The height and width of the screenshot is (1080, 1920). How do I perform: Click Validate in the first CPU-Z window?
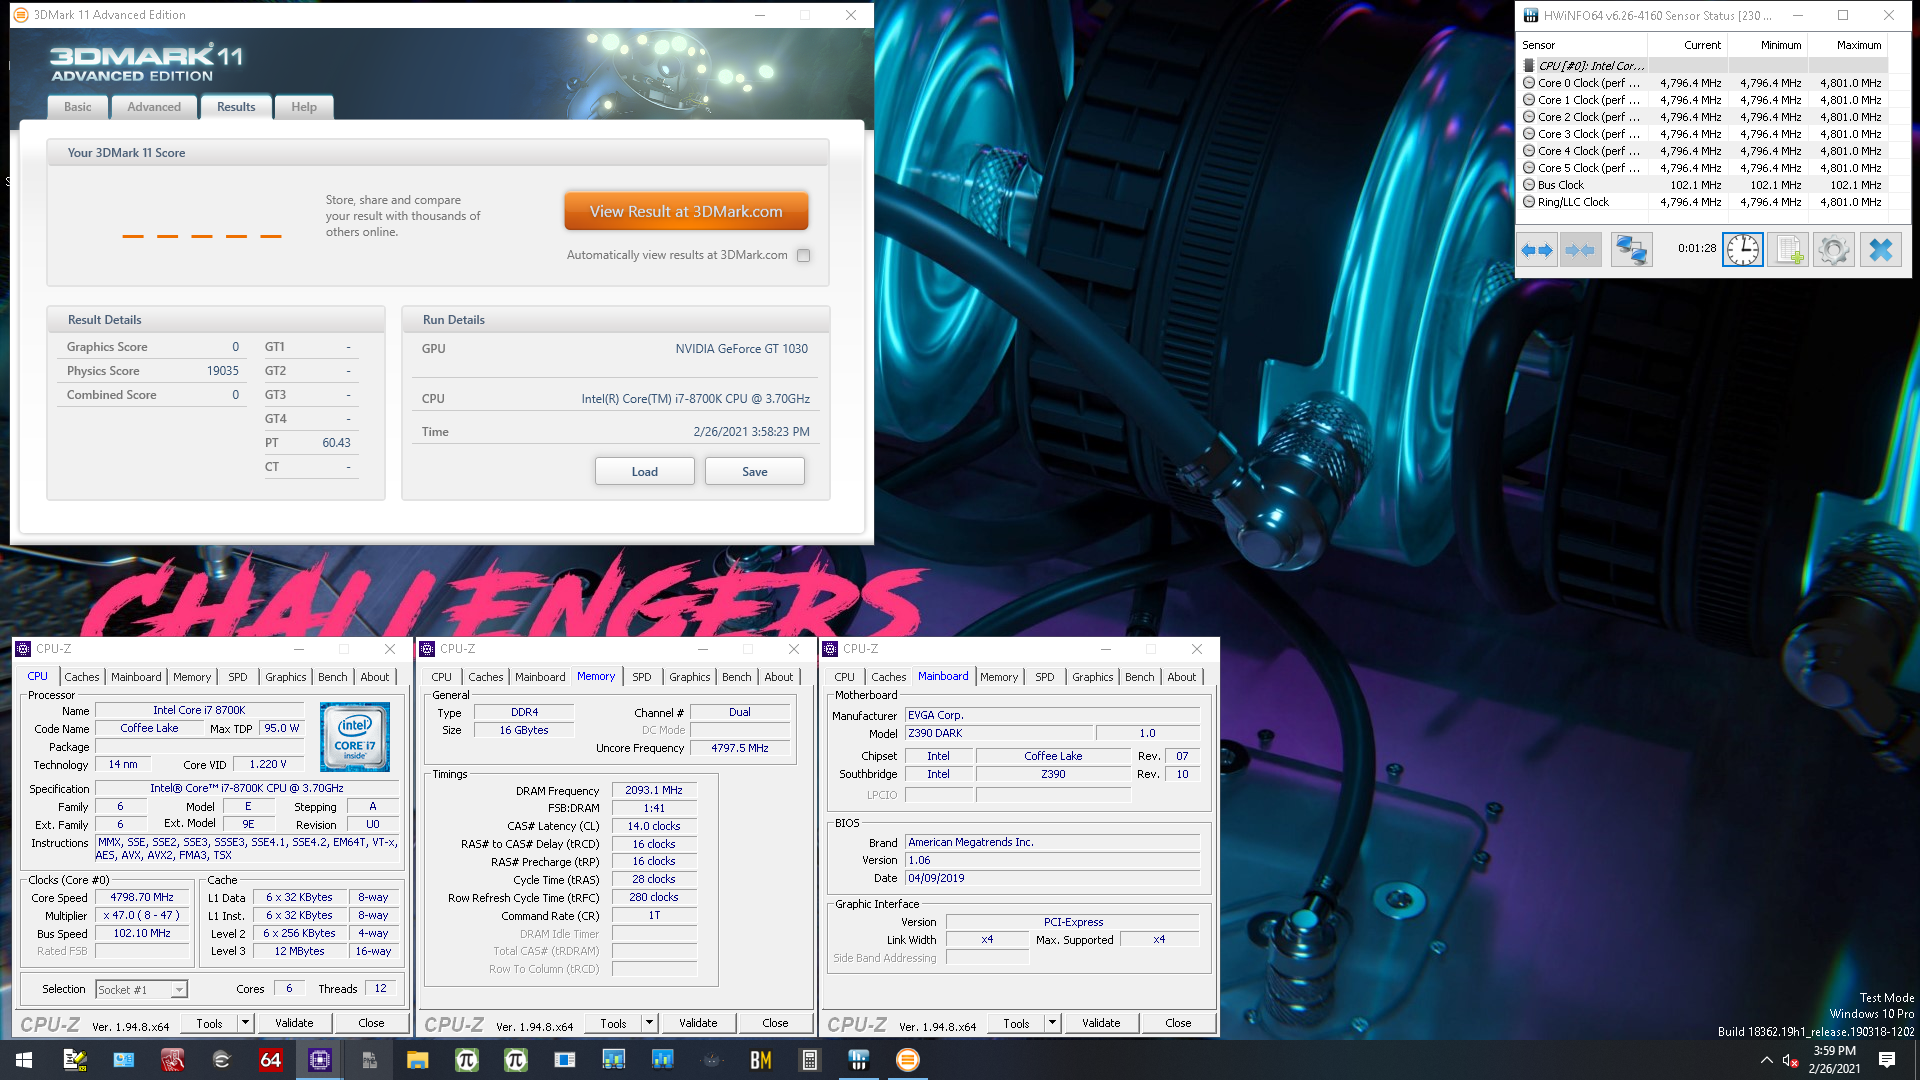294,1023
